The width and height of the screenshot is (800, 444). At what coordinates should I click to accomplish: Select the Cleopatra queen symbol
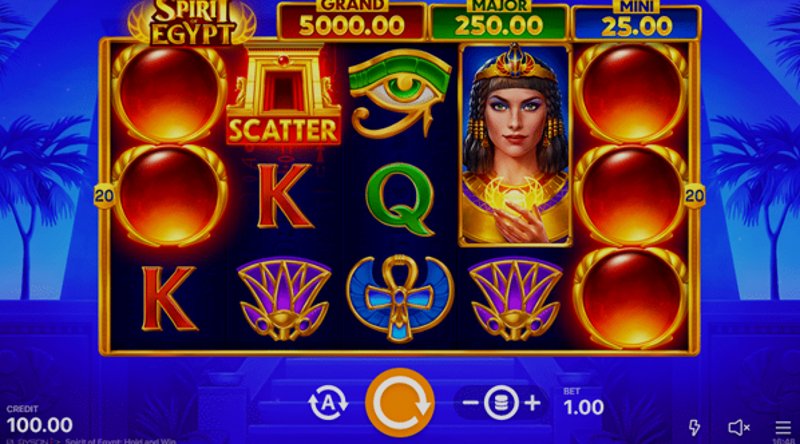pyautogui.click(x=515, y=145)
